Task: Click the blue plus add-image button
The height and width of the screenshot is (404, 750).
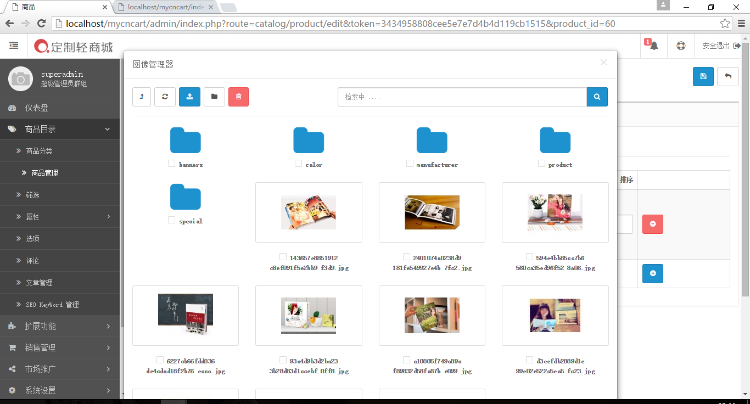Action: pos(652,273)
